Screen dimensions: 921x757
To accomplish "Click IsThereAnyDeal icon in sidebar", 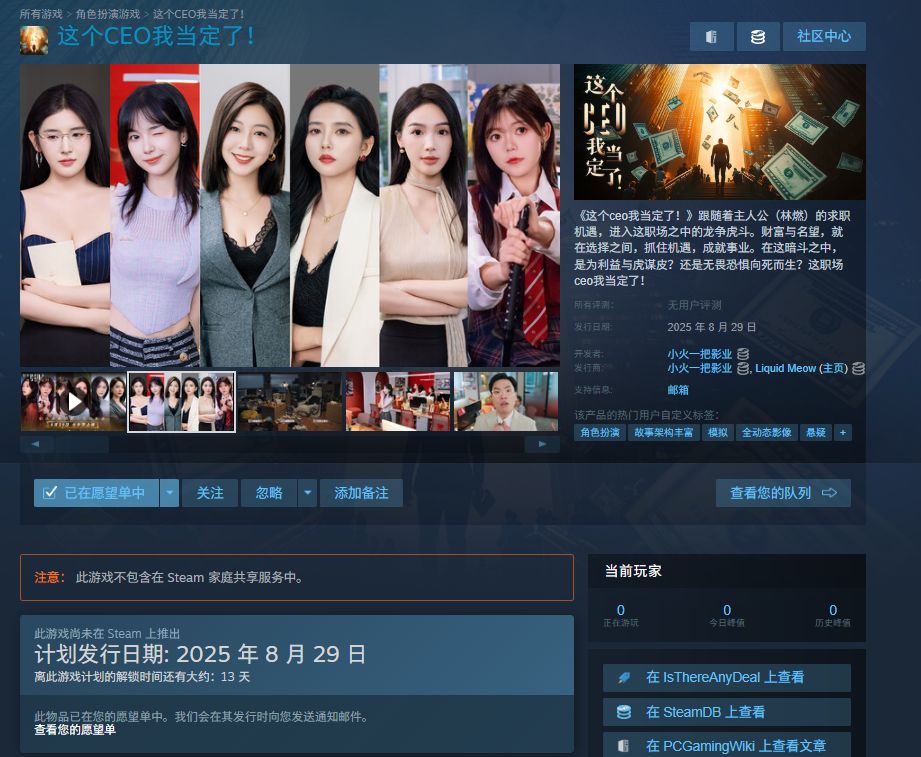I will point(624,678).
